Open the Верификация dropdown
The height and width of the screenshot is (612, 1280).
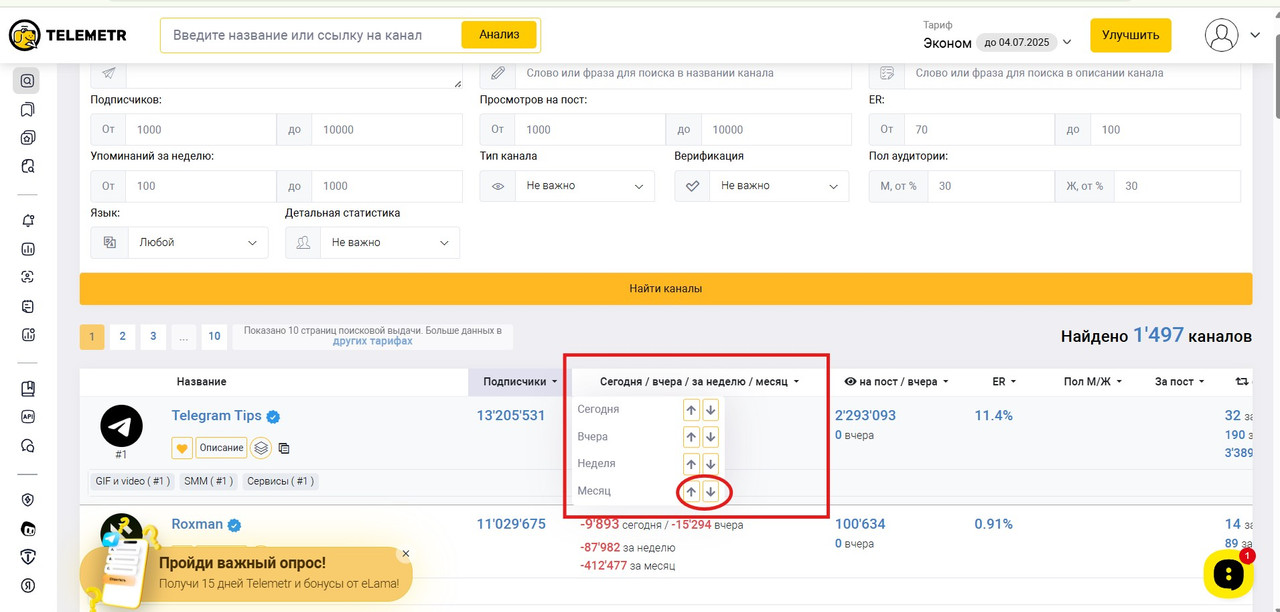coord(762,186)
